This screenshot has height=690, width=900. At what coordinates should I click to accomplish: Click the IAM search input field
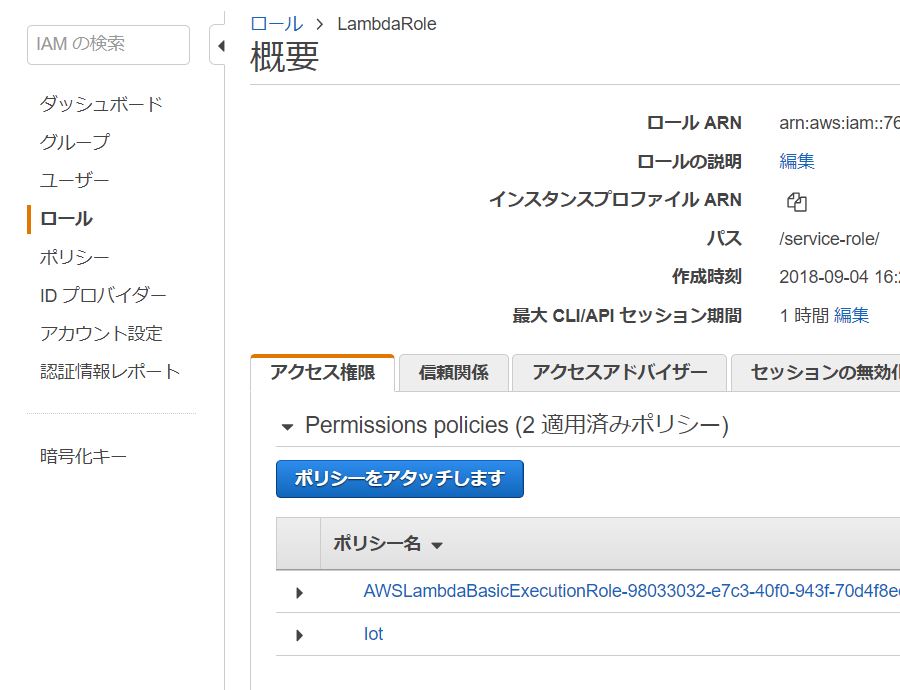click(107, 44)
